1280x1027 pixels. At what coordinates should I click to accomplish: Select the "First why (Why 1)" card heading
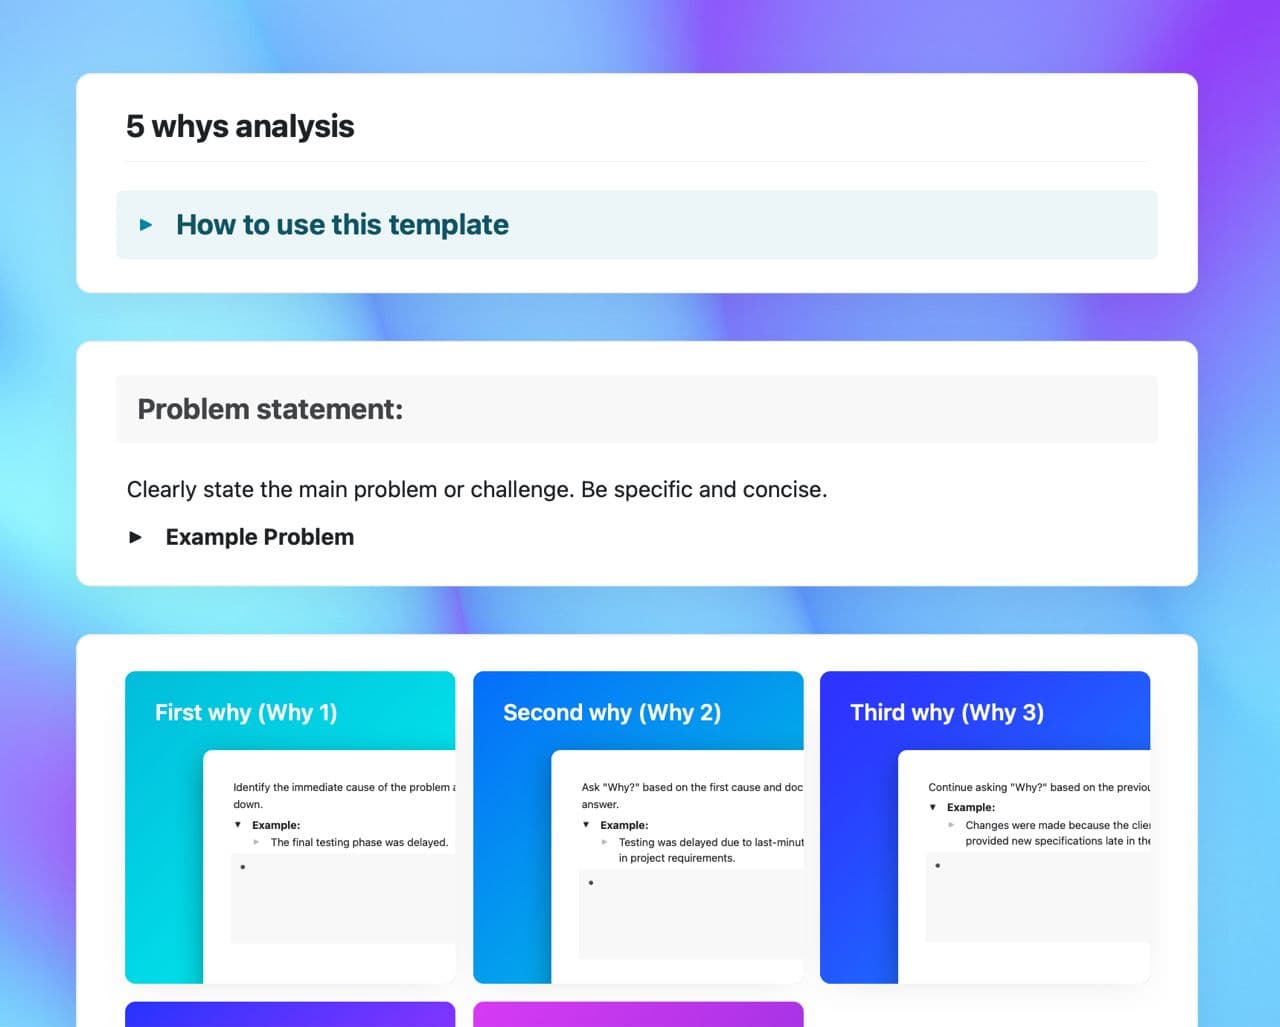click(x=246, y=712)
